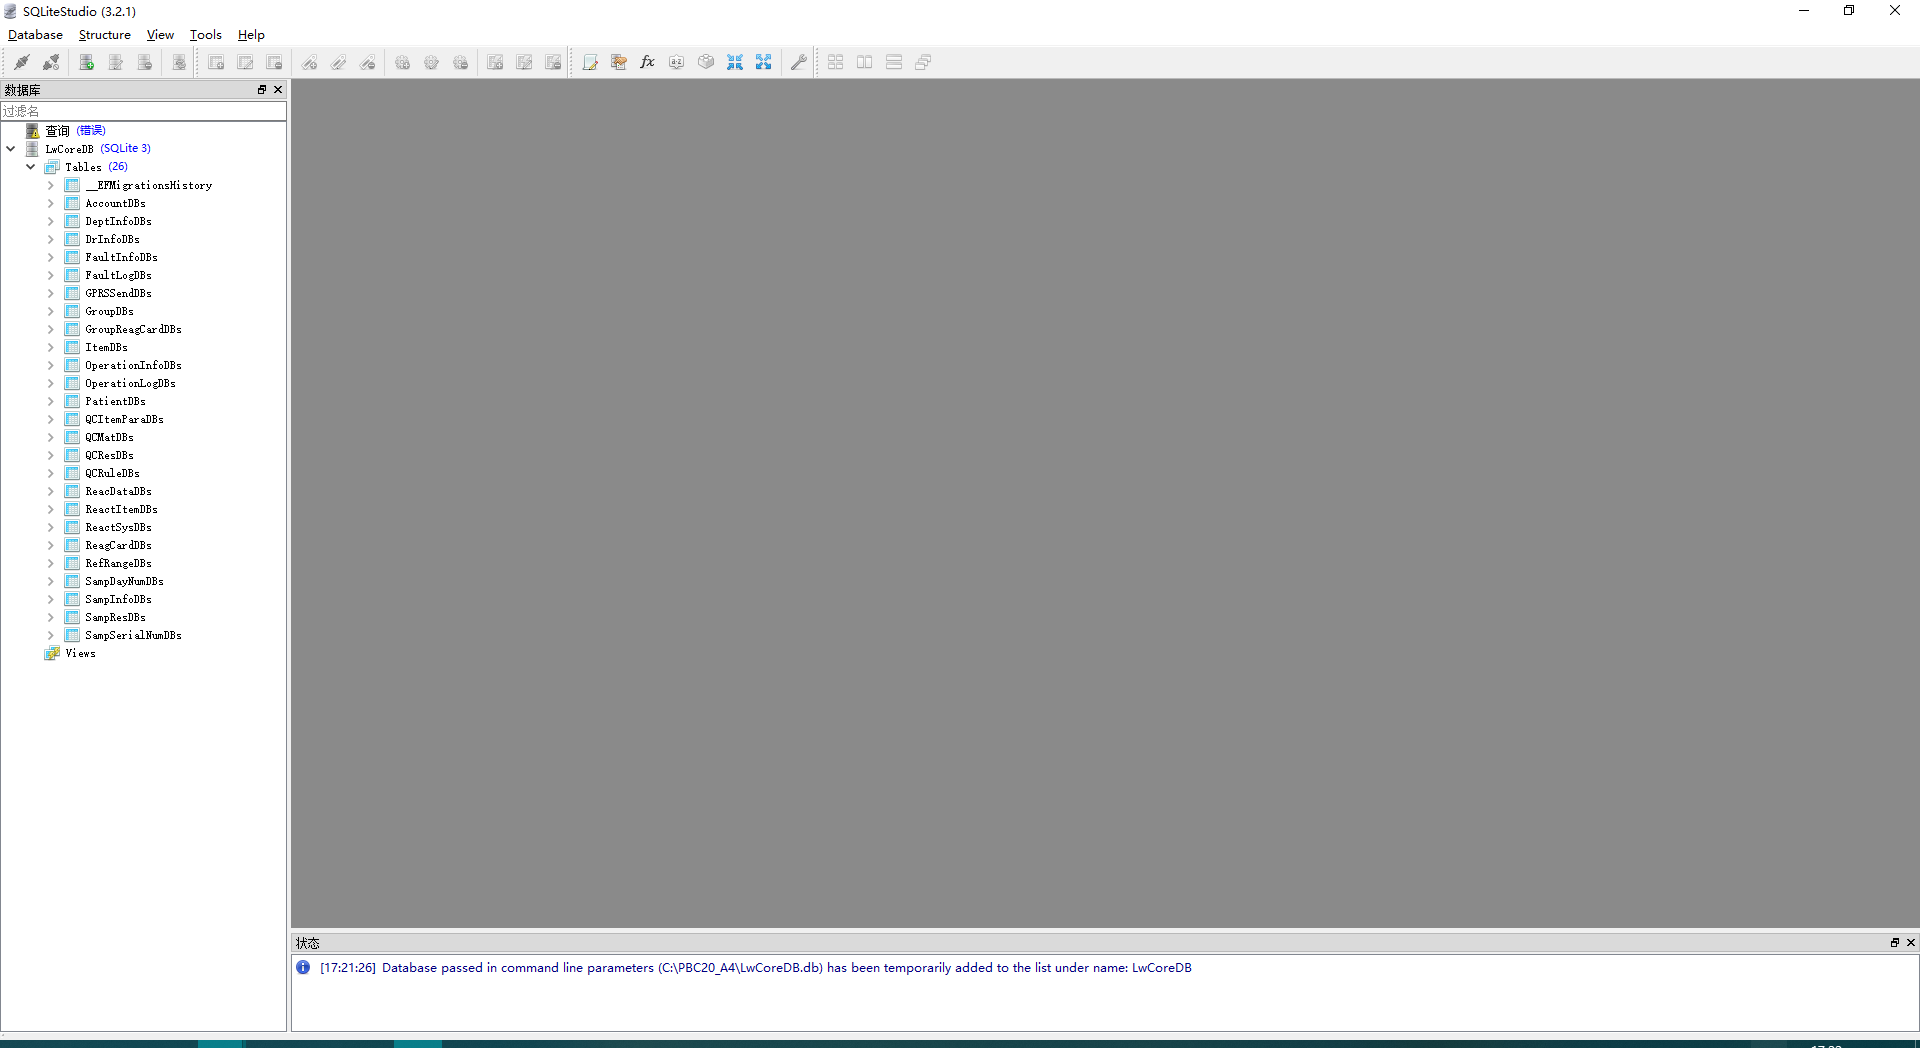Click the Delete view toolbar icon
1920x1048 pixels.
(x=553, y=62)
